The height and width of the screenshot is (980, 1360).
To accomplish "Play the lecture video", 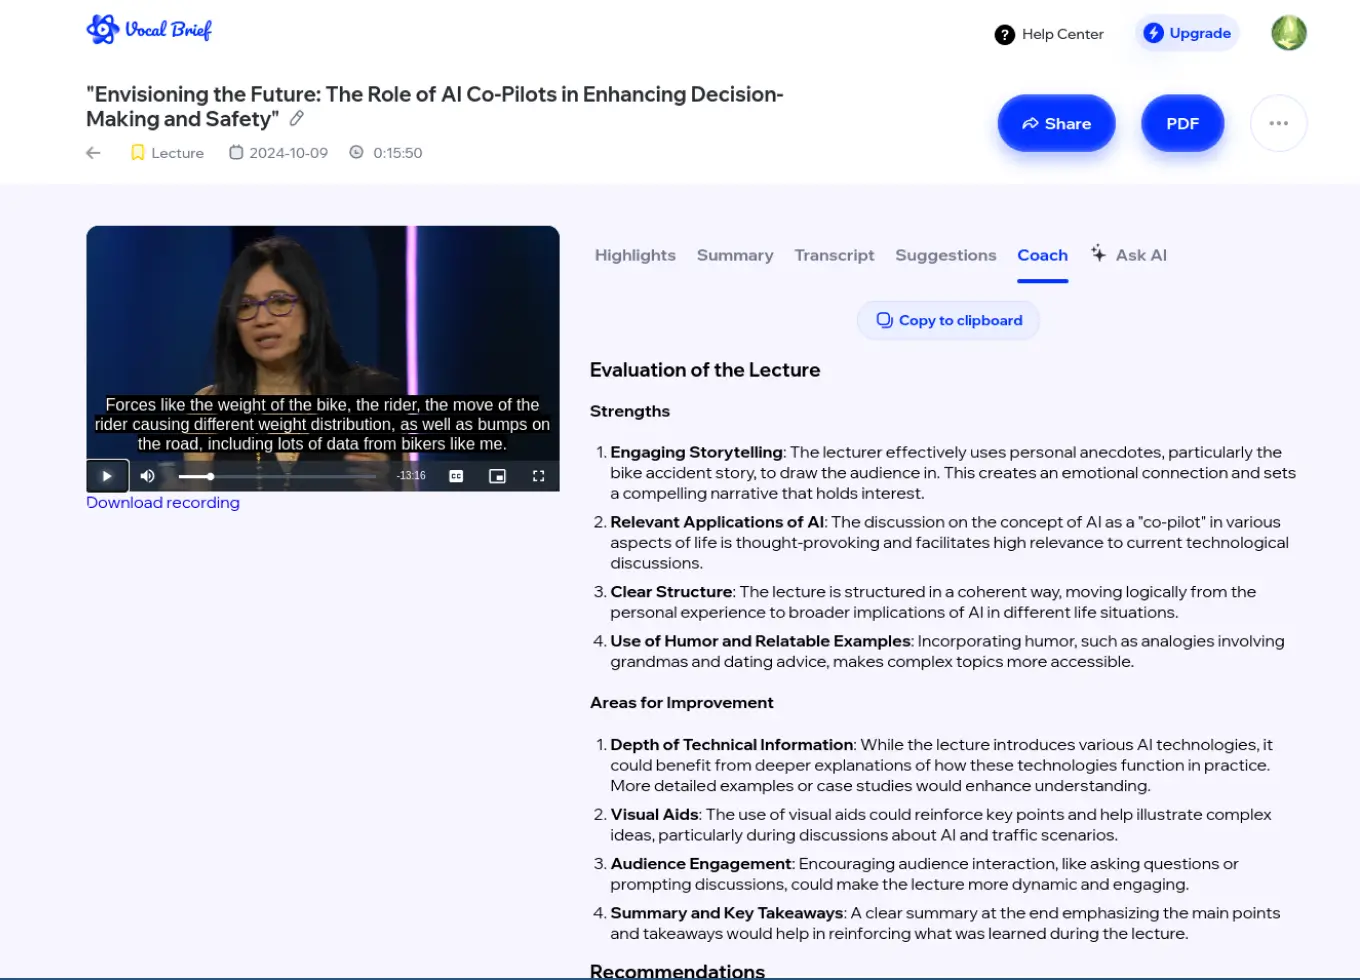I will pos(107,476).
